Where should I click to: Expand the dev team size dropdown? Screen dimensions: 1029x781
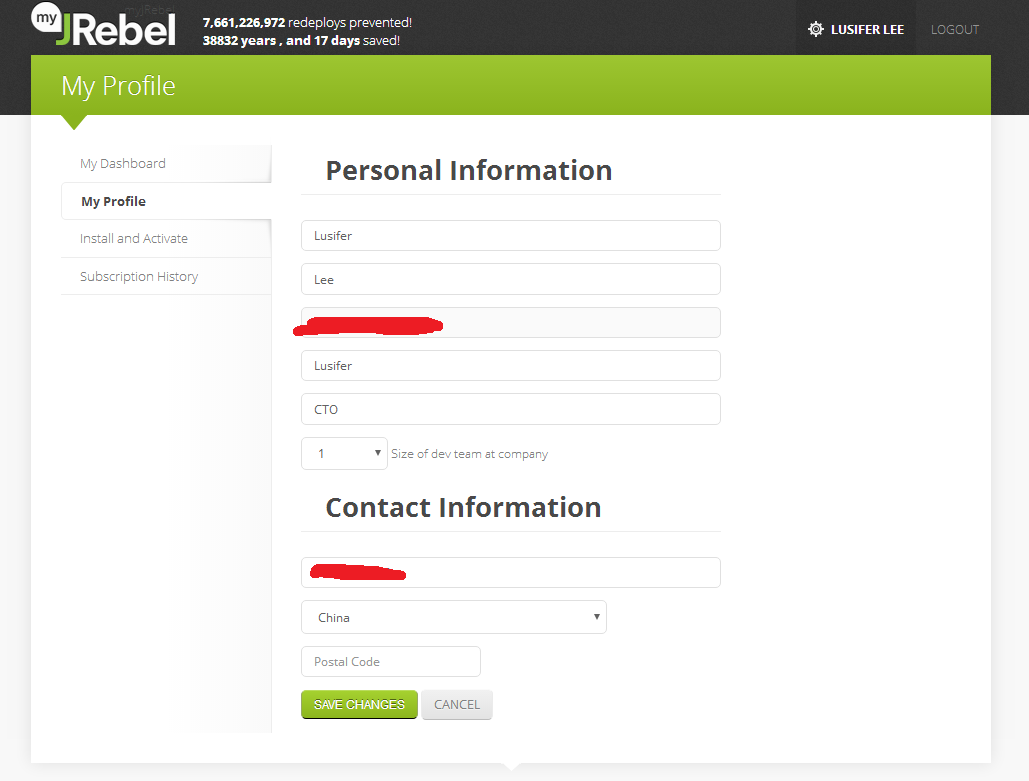tap(344, 453)
